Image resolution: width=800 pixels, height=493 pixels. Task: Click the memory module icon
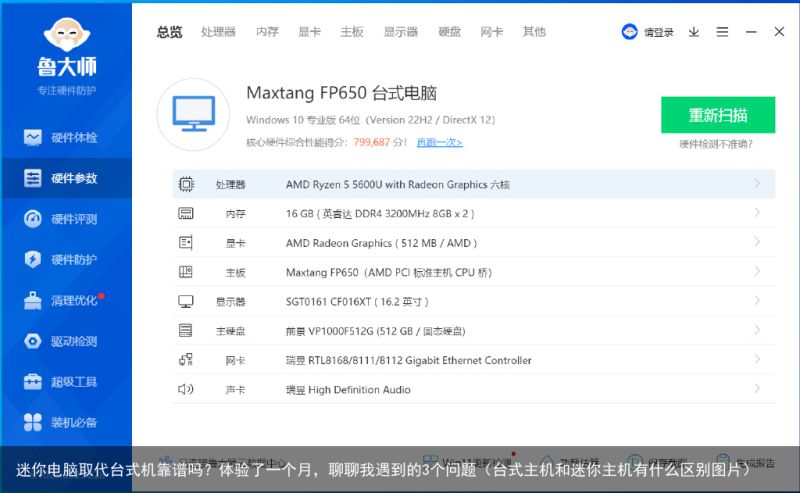pos(186,213)
